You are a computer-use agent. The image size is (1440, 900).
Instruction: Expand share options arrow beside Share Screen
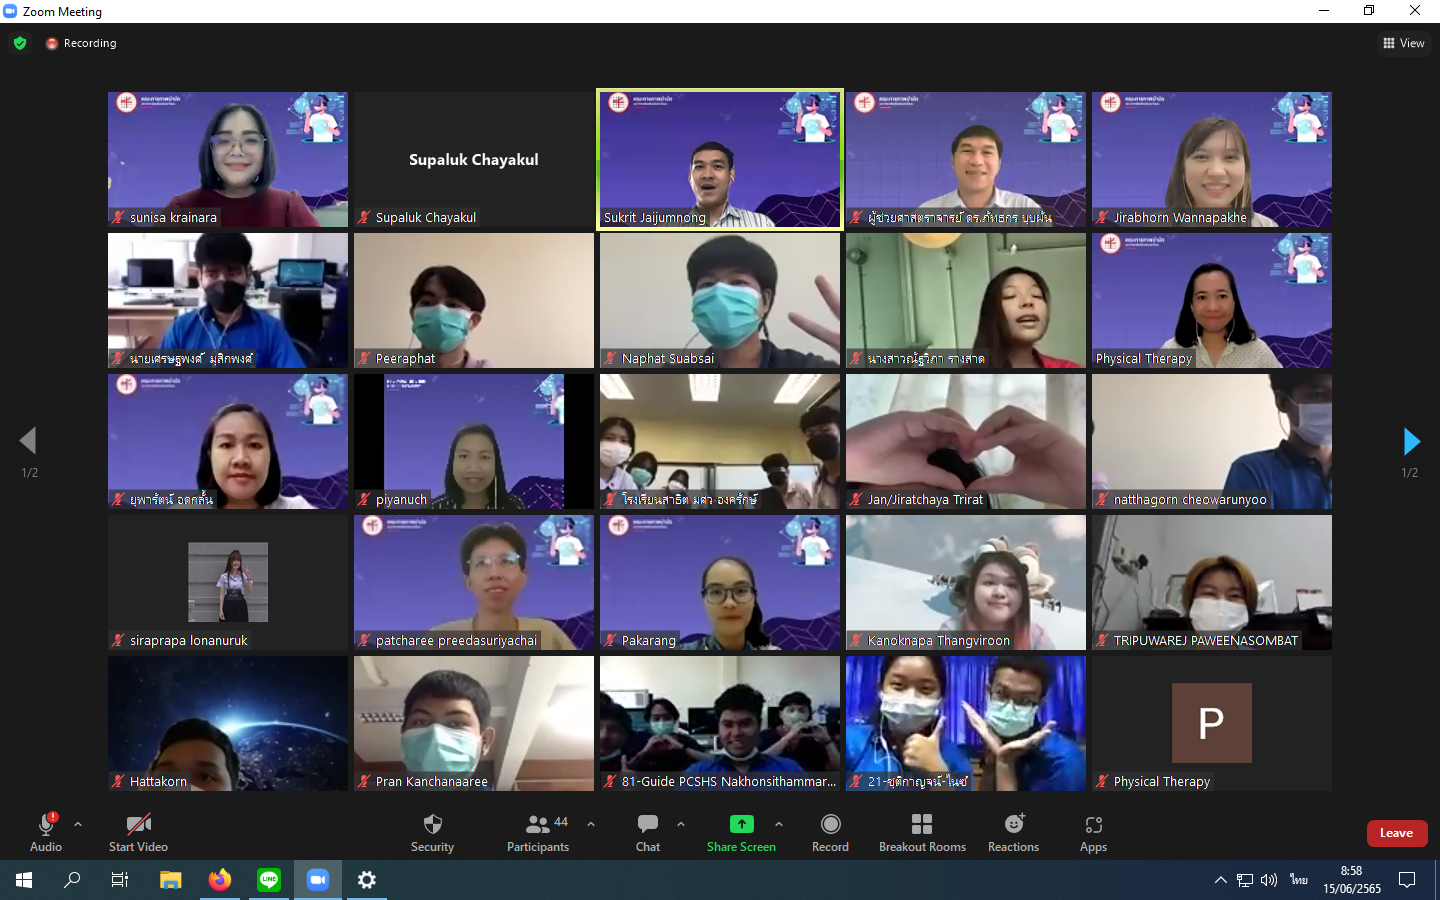(779, 824)
